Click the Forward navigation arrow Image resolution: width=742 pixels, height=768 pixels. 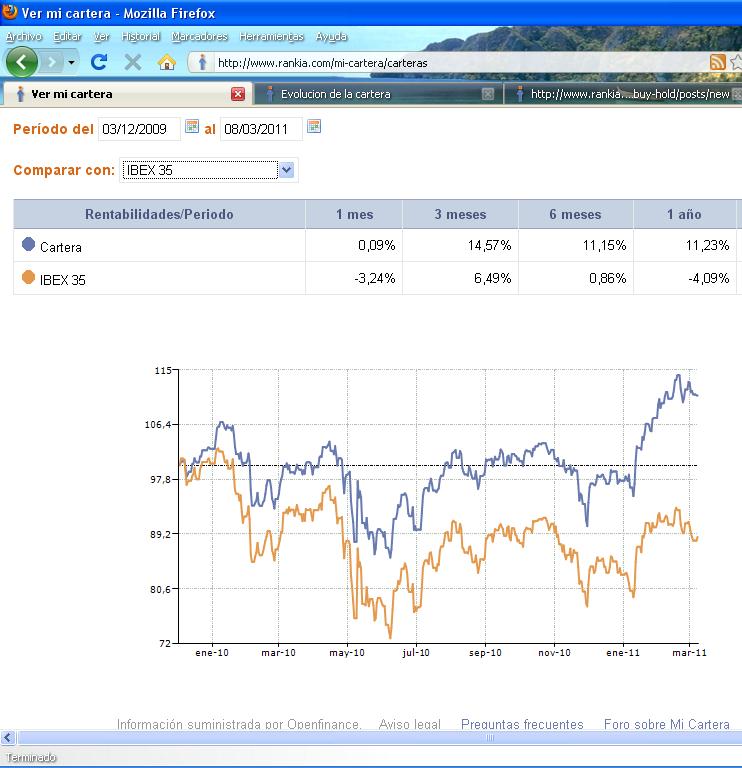tap(51, 62)
